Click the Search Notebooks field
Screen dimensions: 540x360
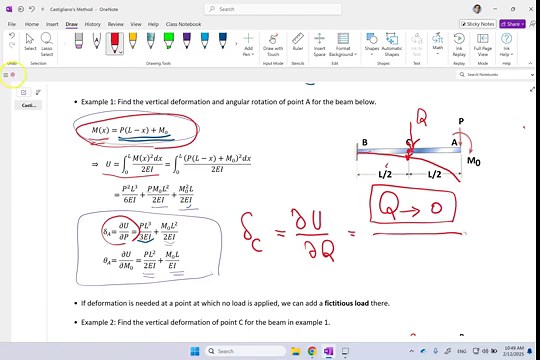pyautogui.click(x=493, y=74)
